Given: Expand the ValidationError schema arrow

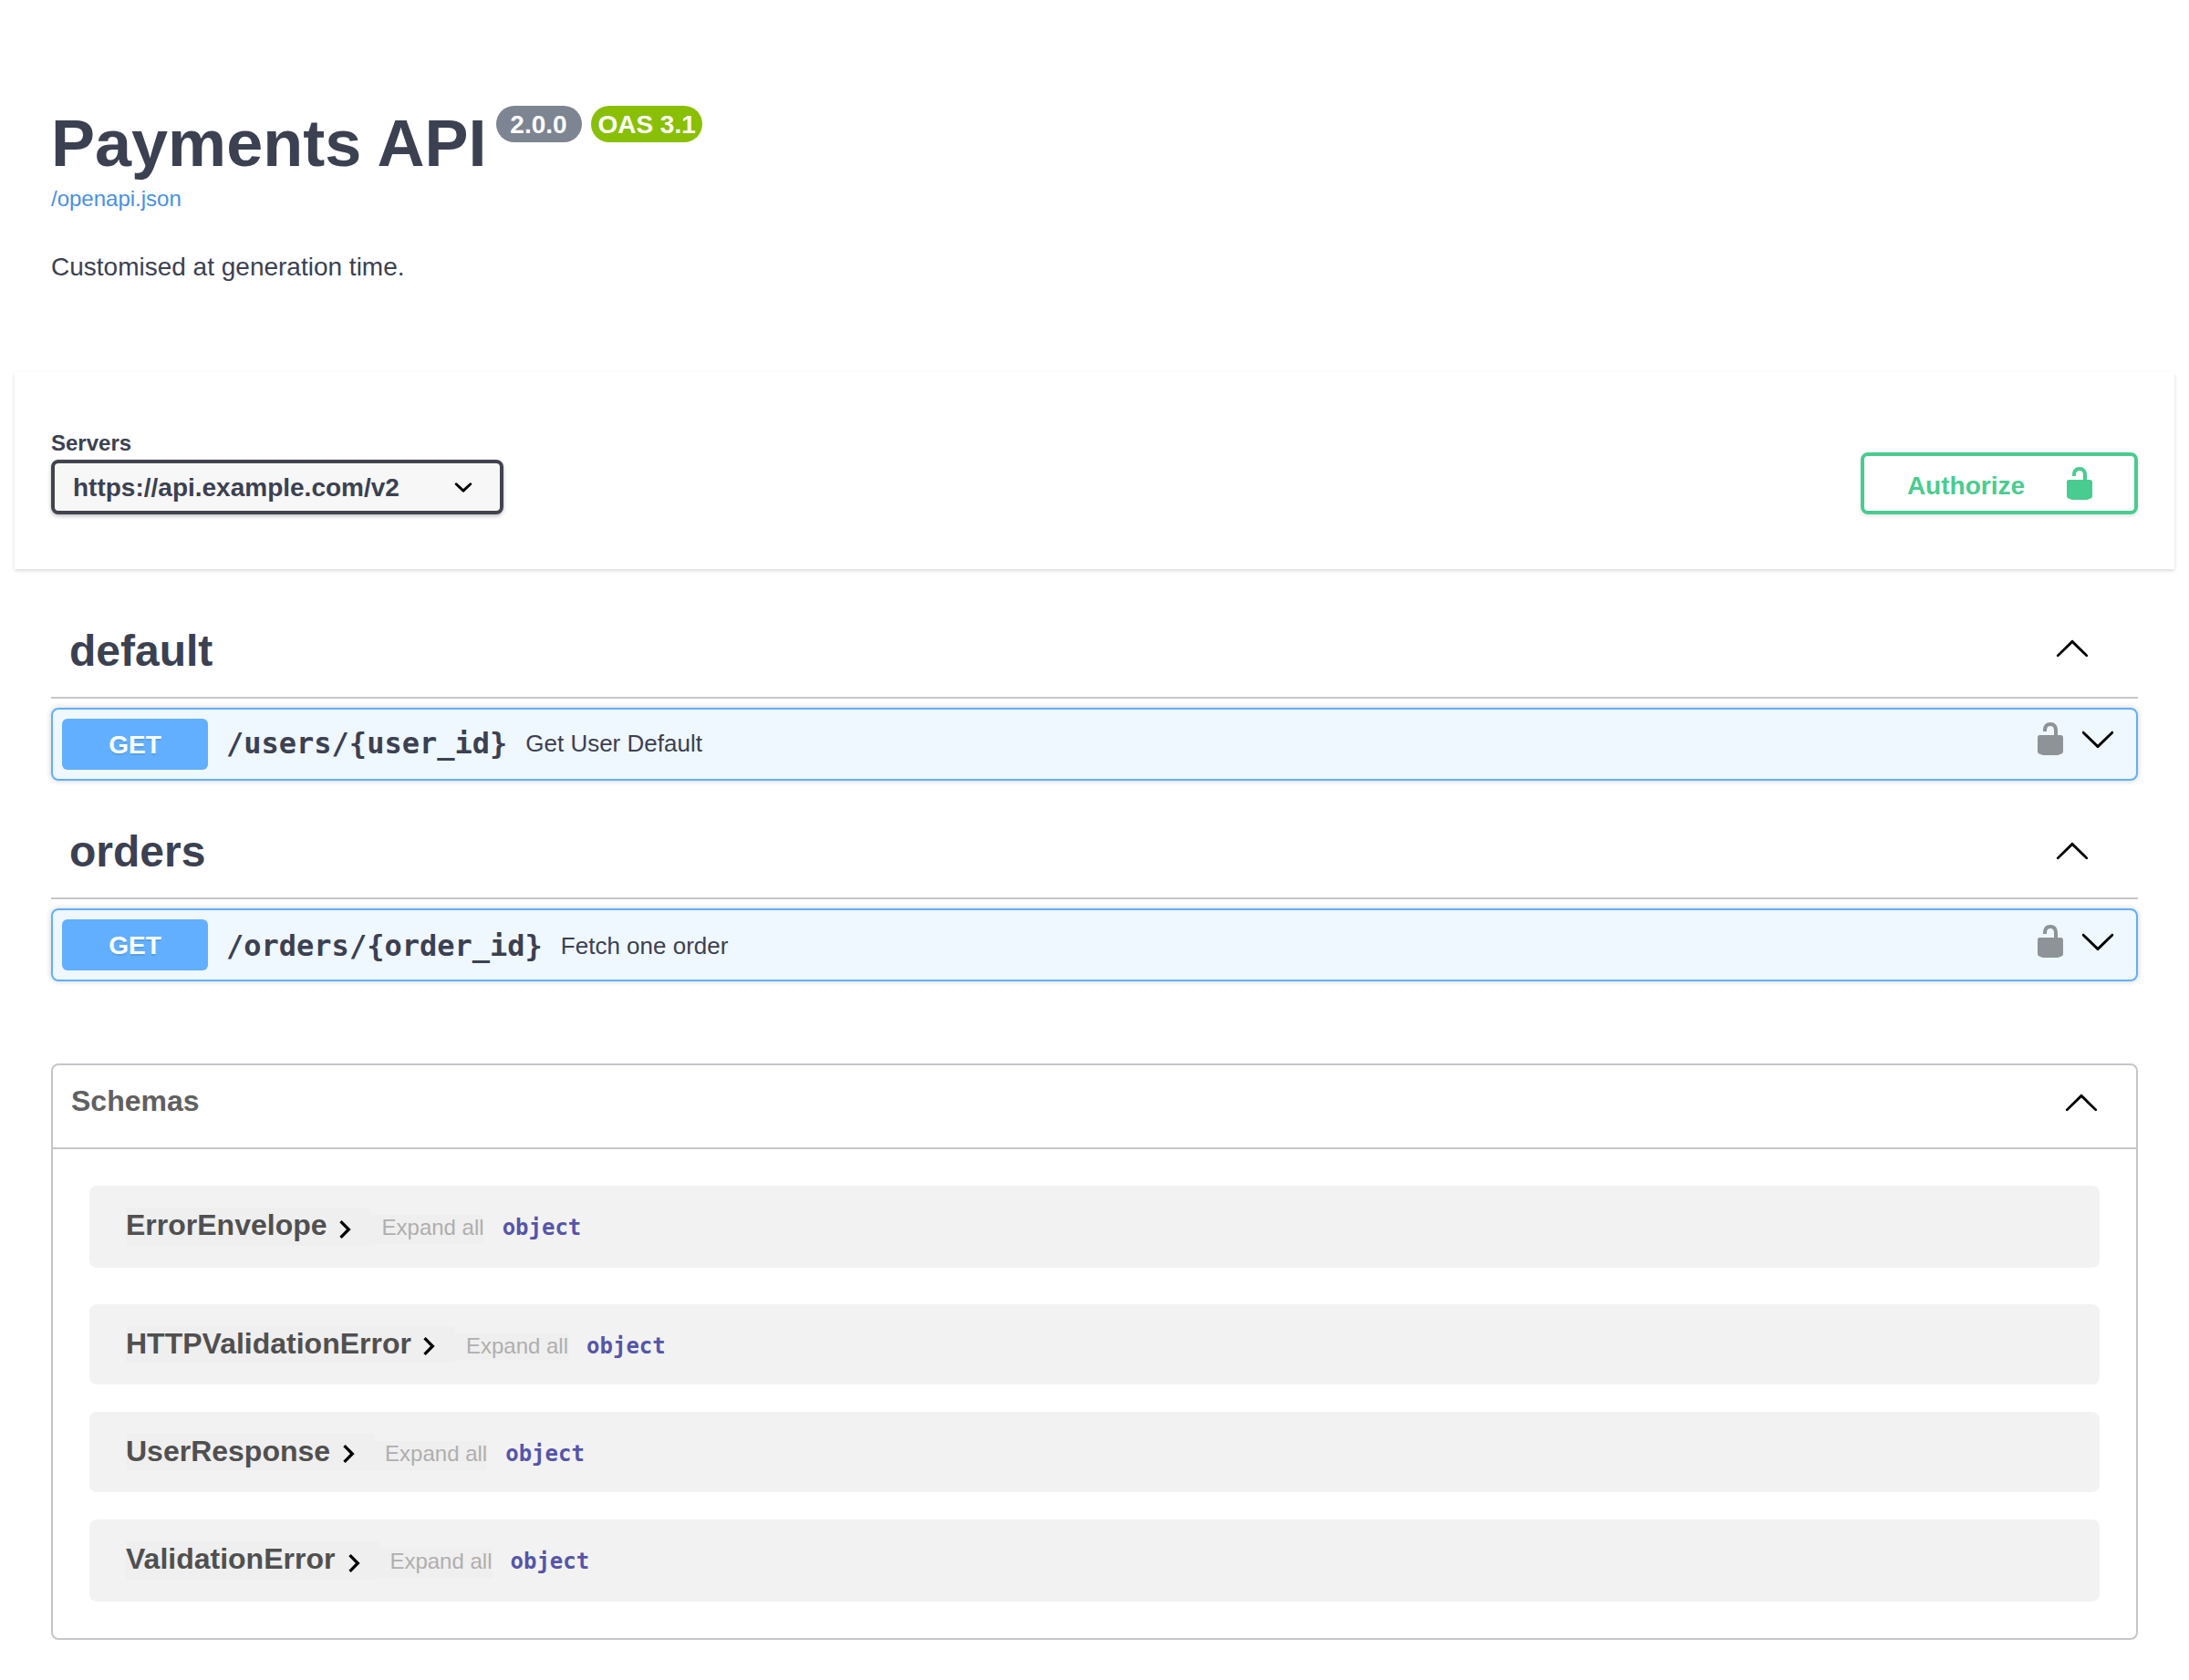Looking at the screenshot, I should point(353,1563).
